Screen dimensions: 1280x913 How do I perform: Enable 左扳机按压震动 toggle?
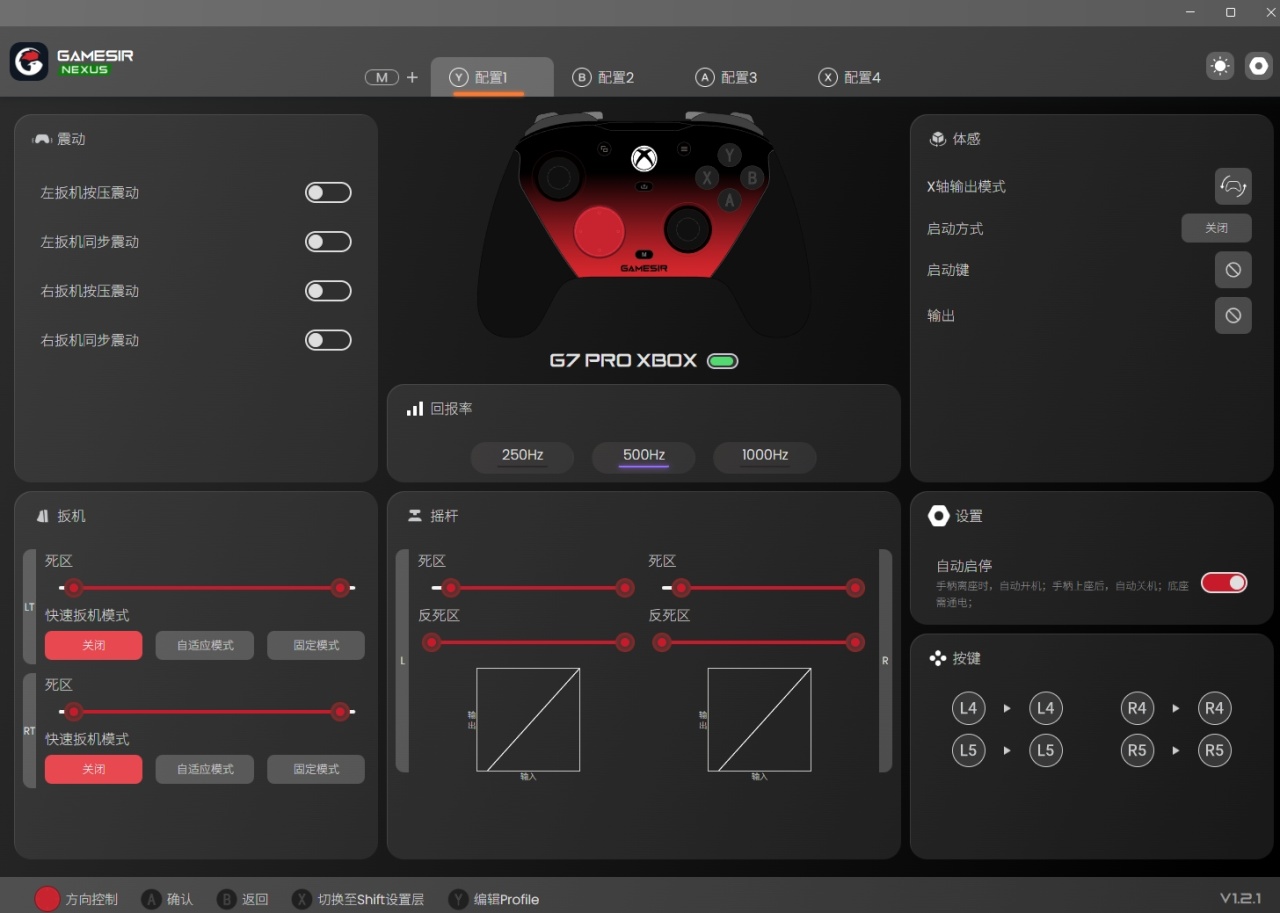coord(328,193)
